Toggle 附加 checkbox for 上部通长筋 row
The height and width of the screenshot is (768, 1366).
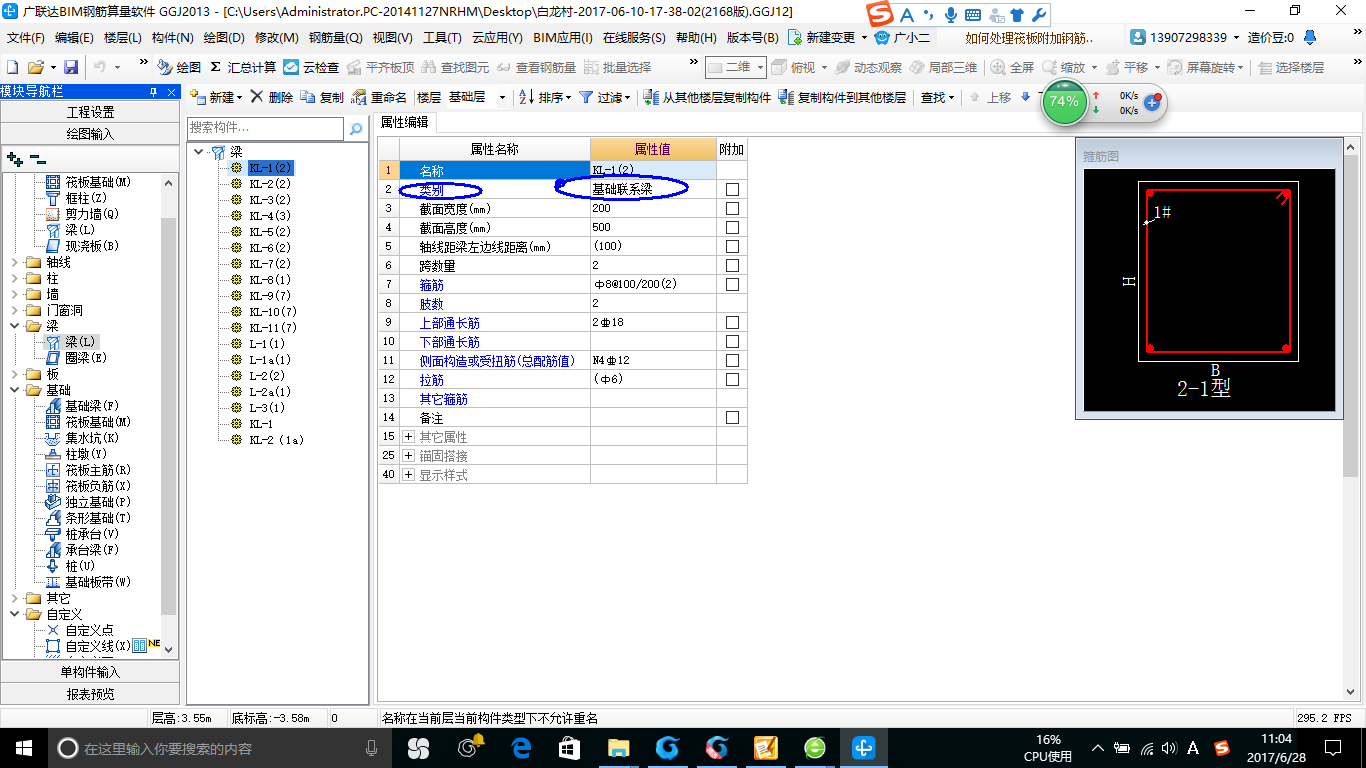pos(732,322)
